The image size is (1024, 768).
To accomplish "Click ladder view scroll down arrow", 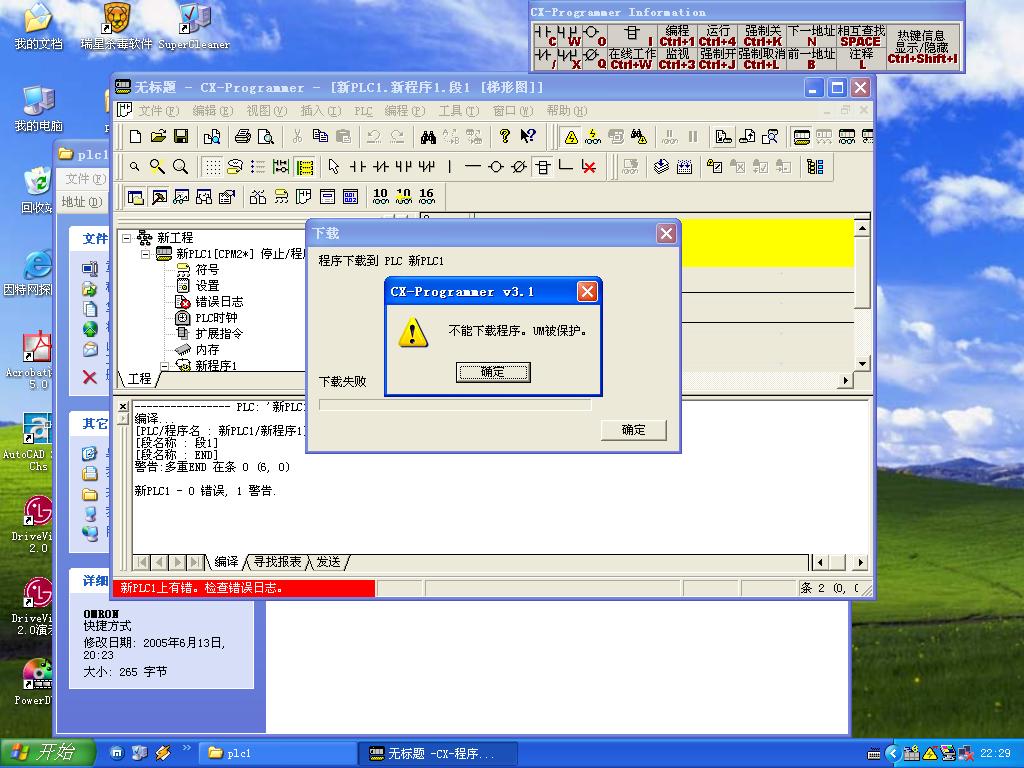I will [x=862, y=364].
